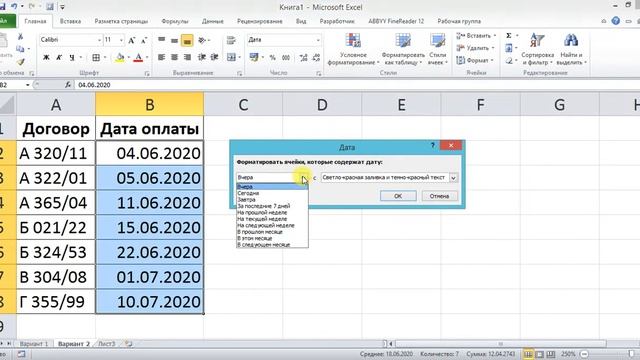Apply red font color A
Viewport: 640px width, 360px height.
pos(138,58)
